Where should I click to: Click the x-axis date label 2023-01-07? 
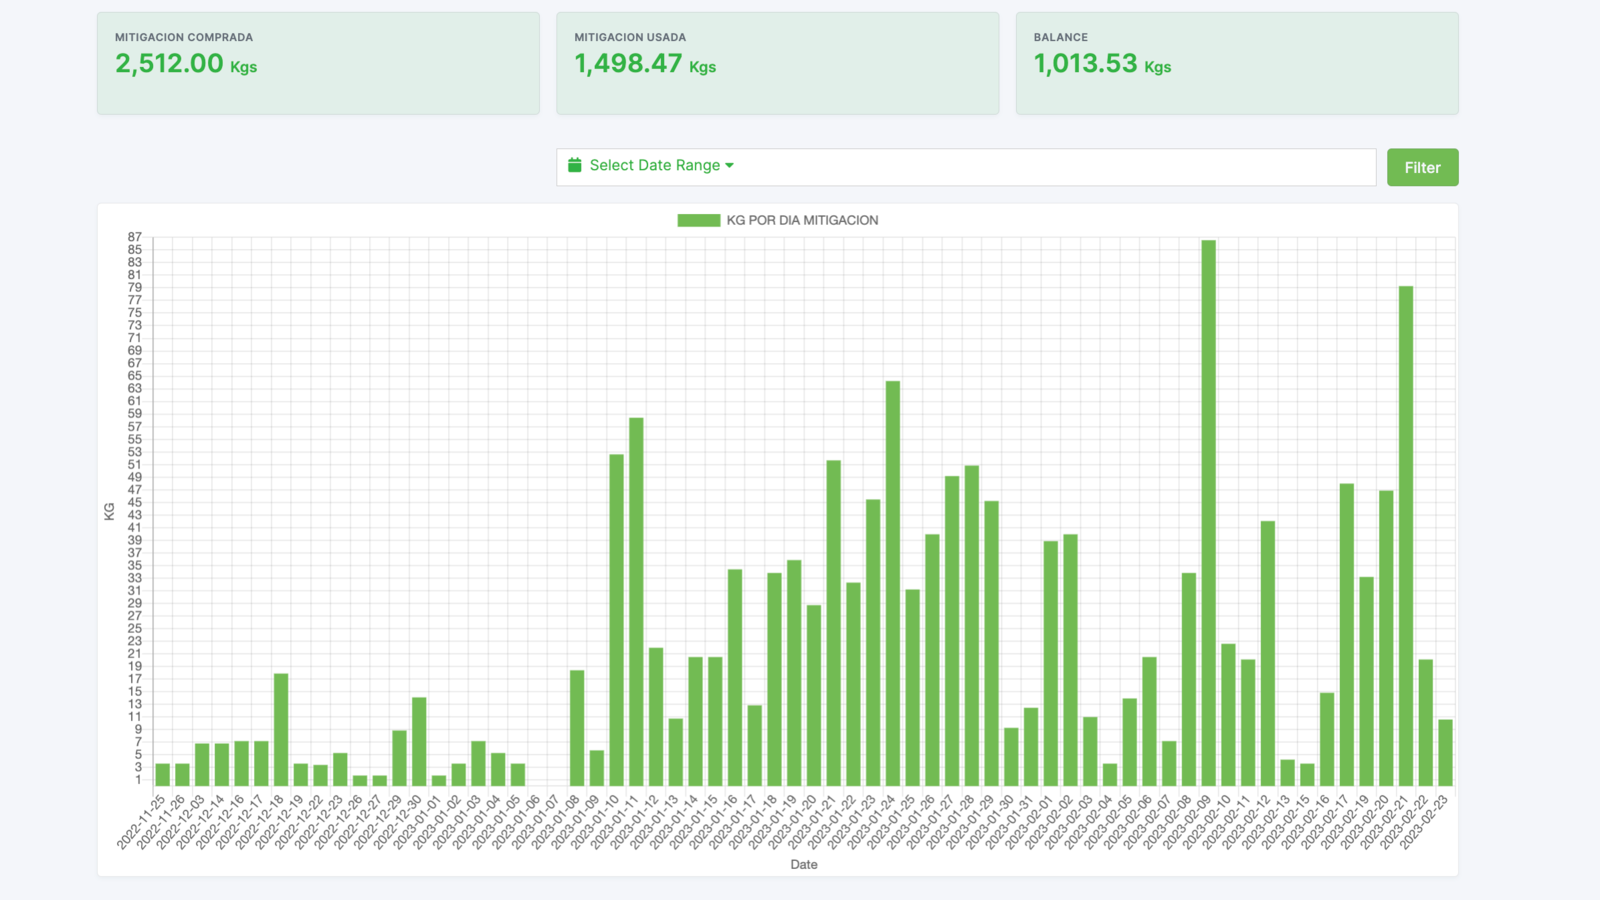coord(536,822)
